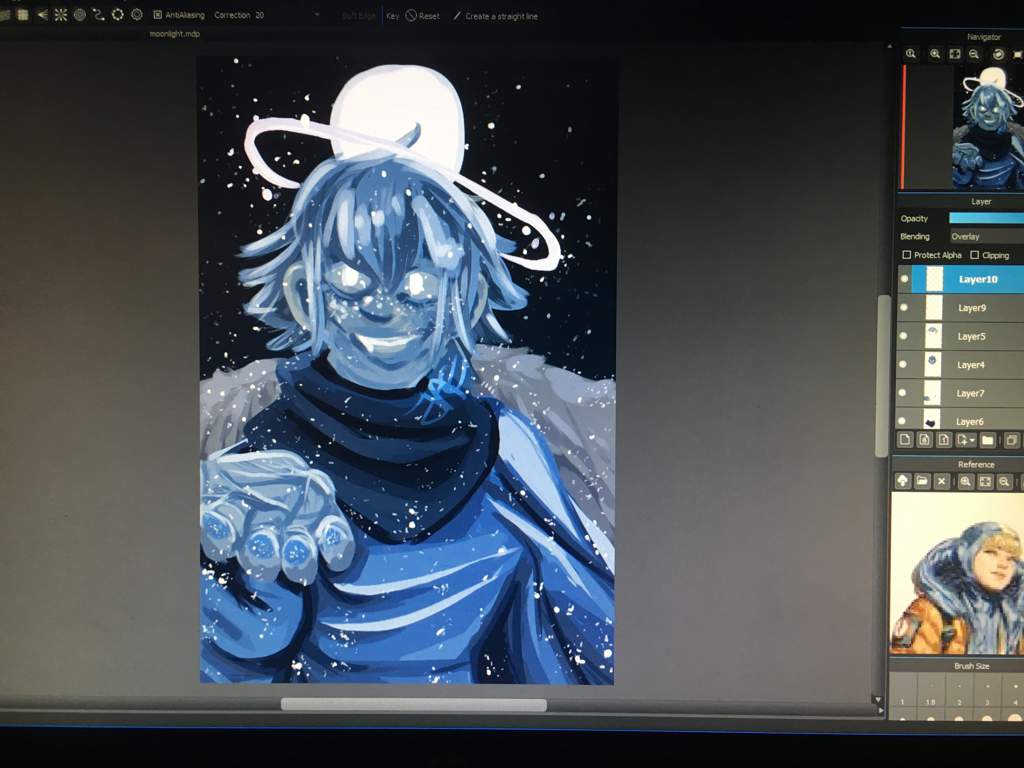The image size is (1024, 768).
Task: Open the Blending mode Overlay dropdown
Action: (986, 236)
